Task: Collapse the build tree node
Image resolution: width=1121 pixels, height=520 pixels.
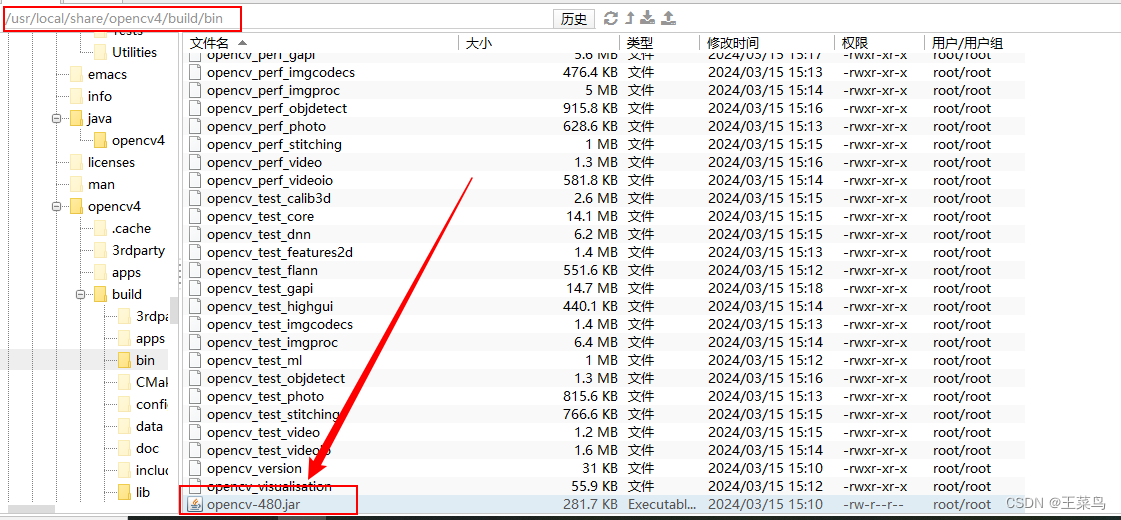Action: pyautogui.click(x=81, y=295)
